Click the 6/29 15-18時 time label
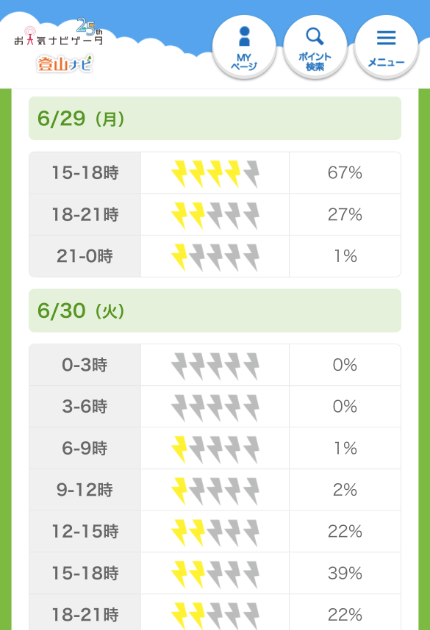 (85, 173)
